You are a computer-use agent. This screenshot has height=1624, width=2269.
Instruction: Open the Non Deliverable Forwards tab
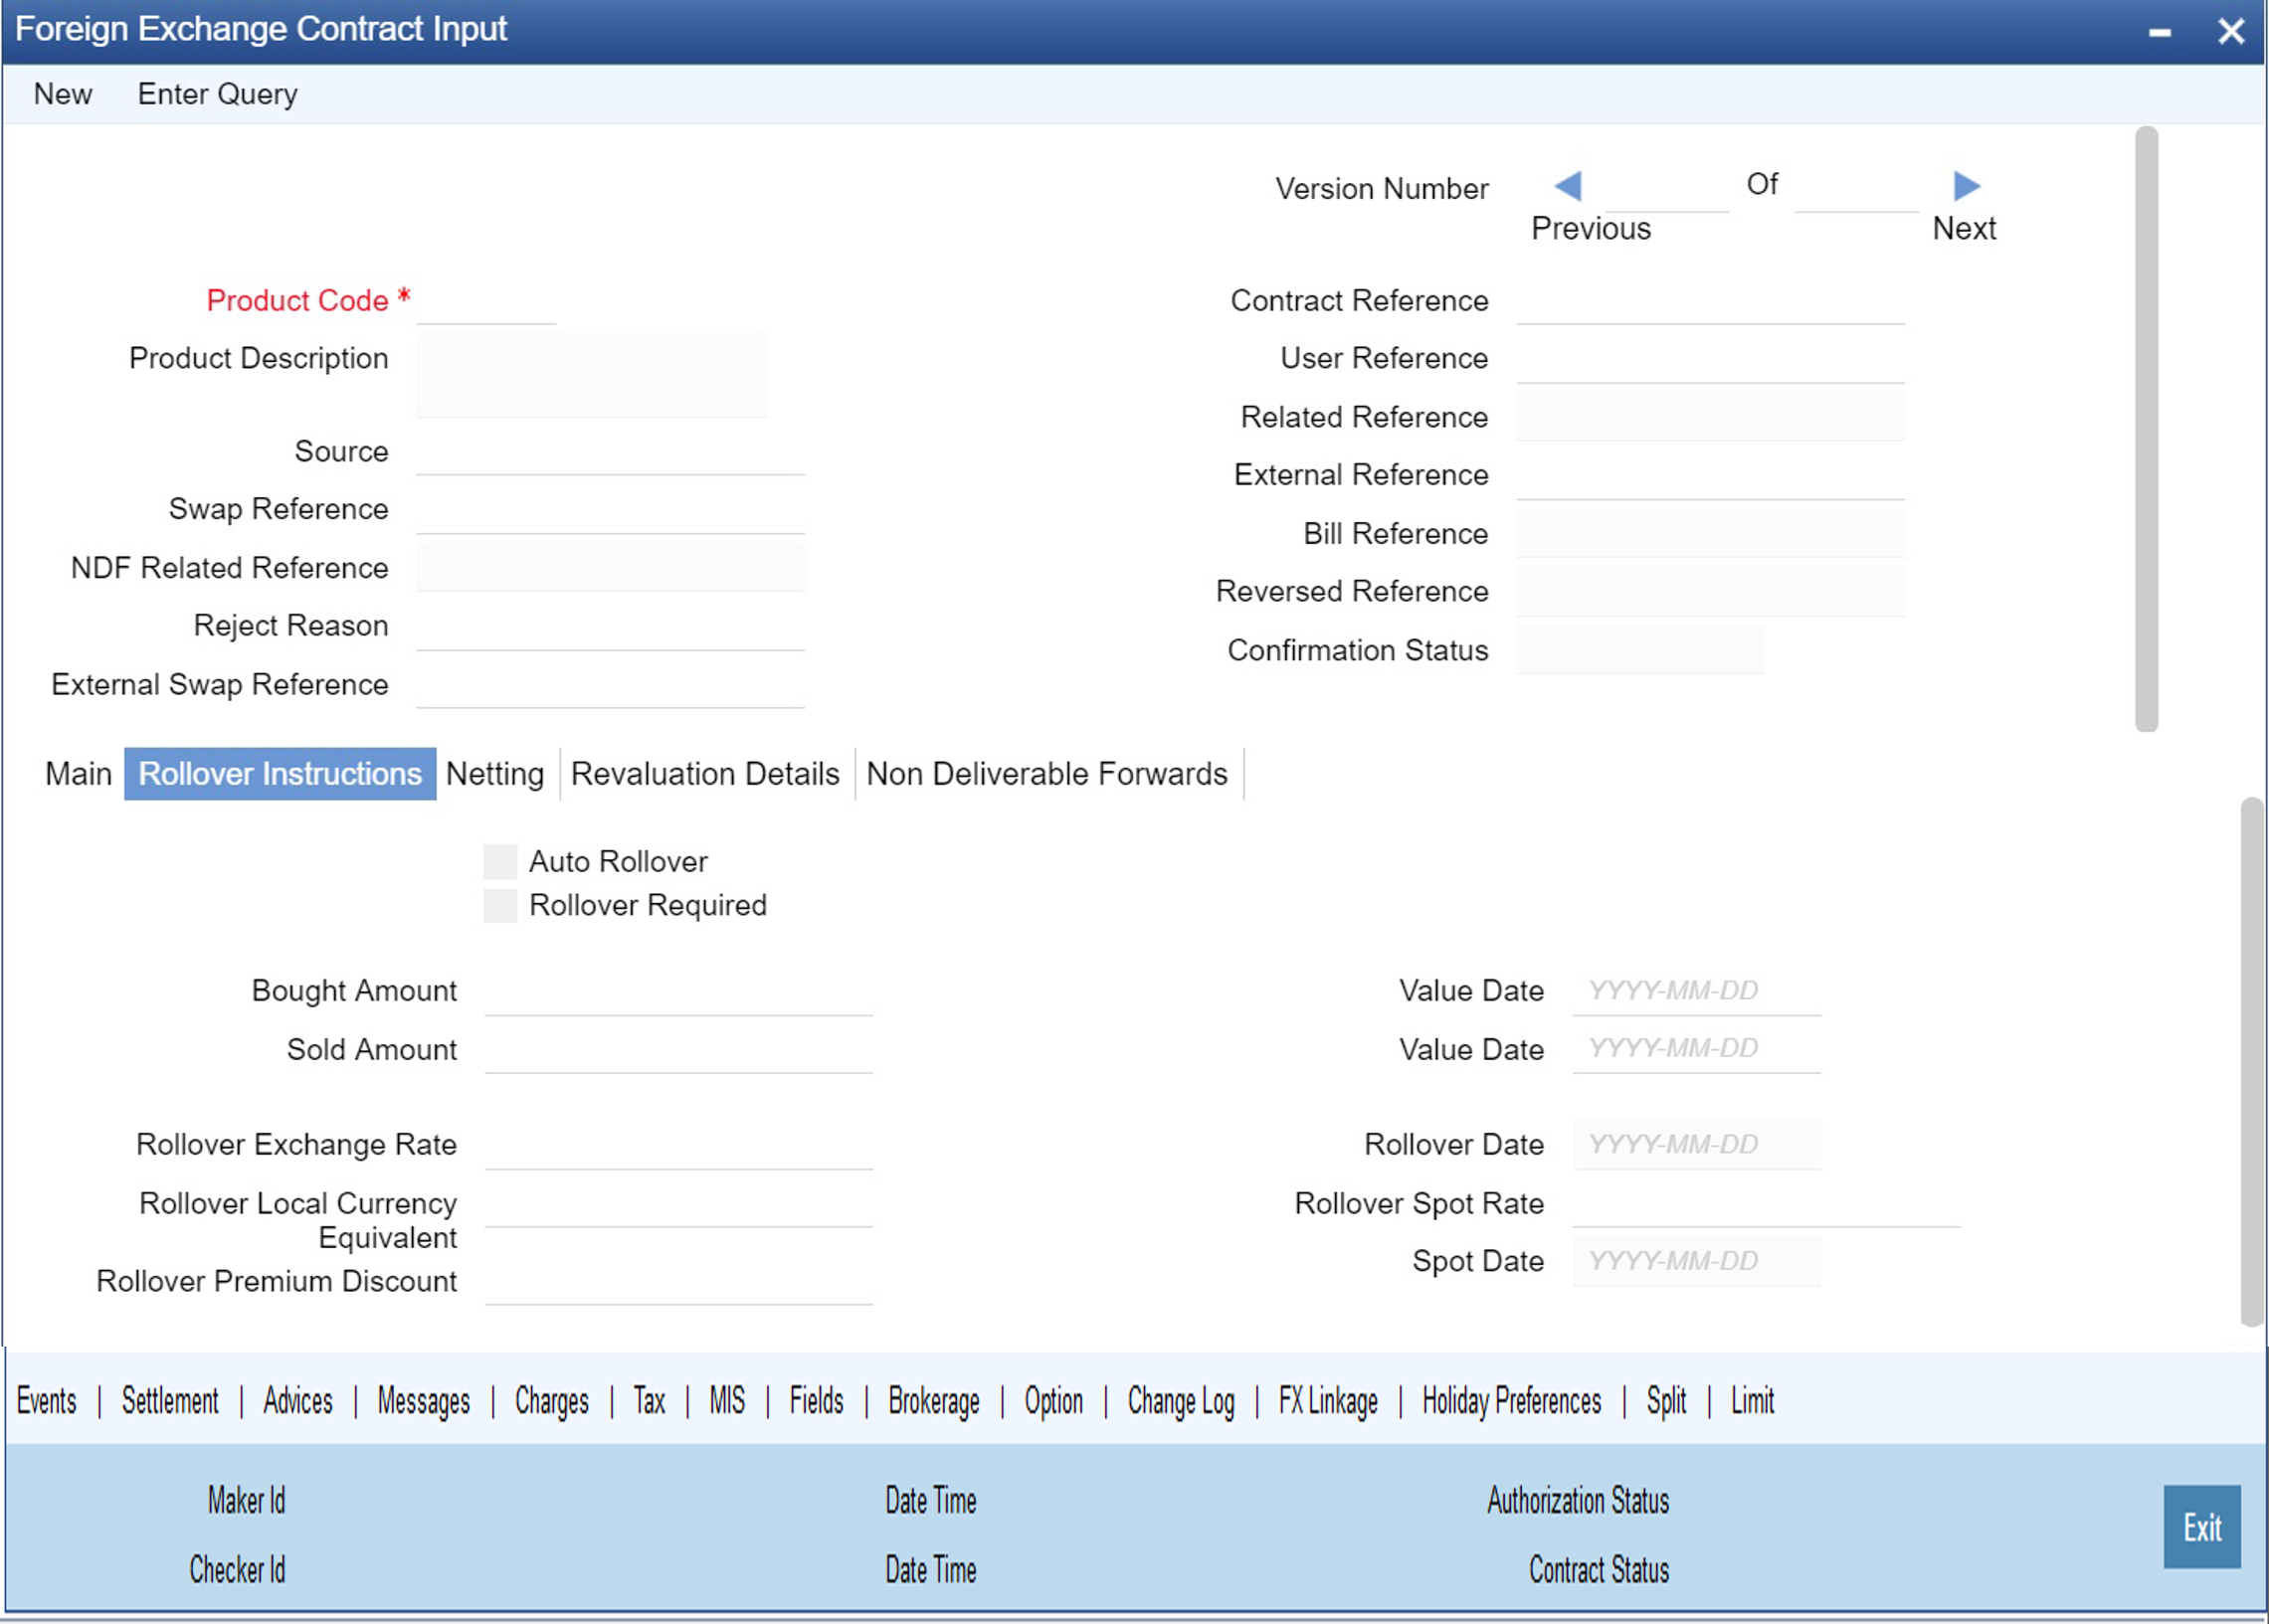click(x=1046, y=774)
